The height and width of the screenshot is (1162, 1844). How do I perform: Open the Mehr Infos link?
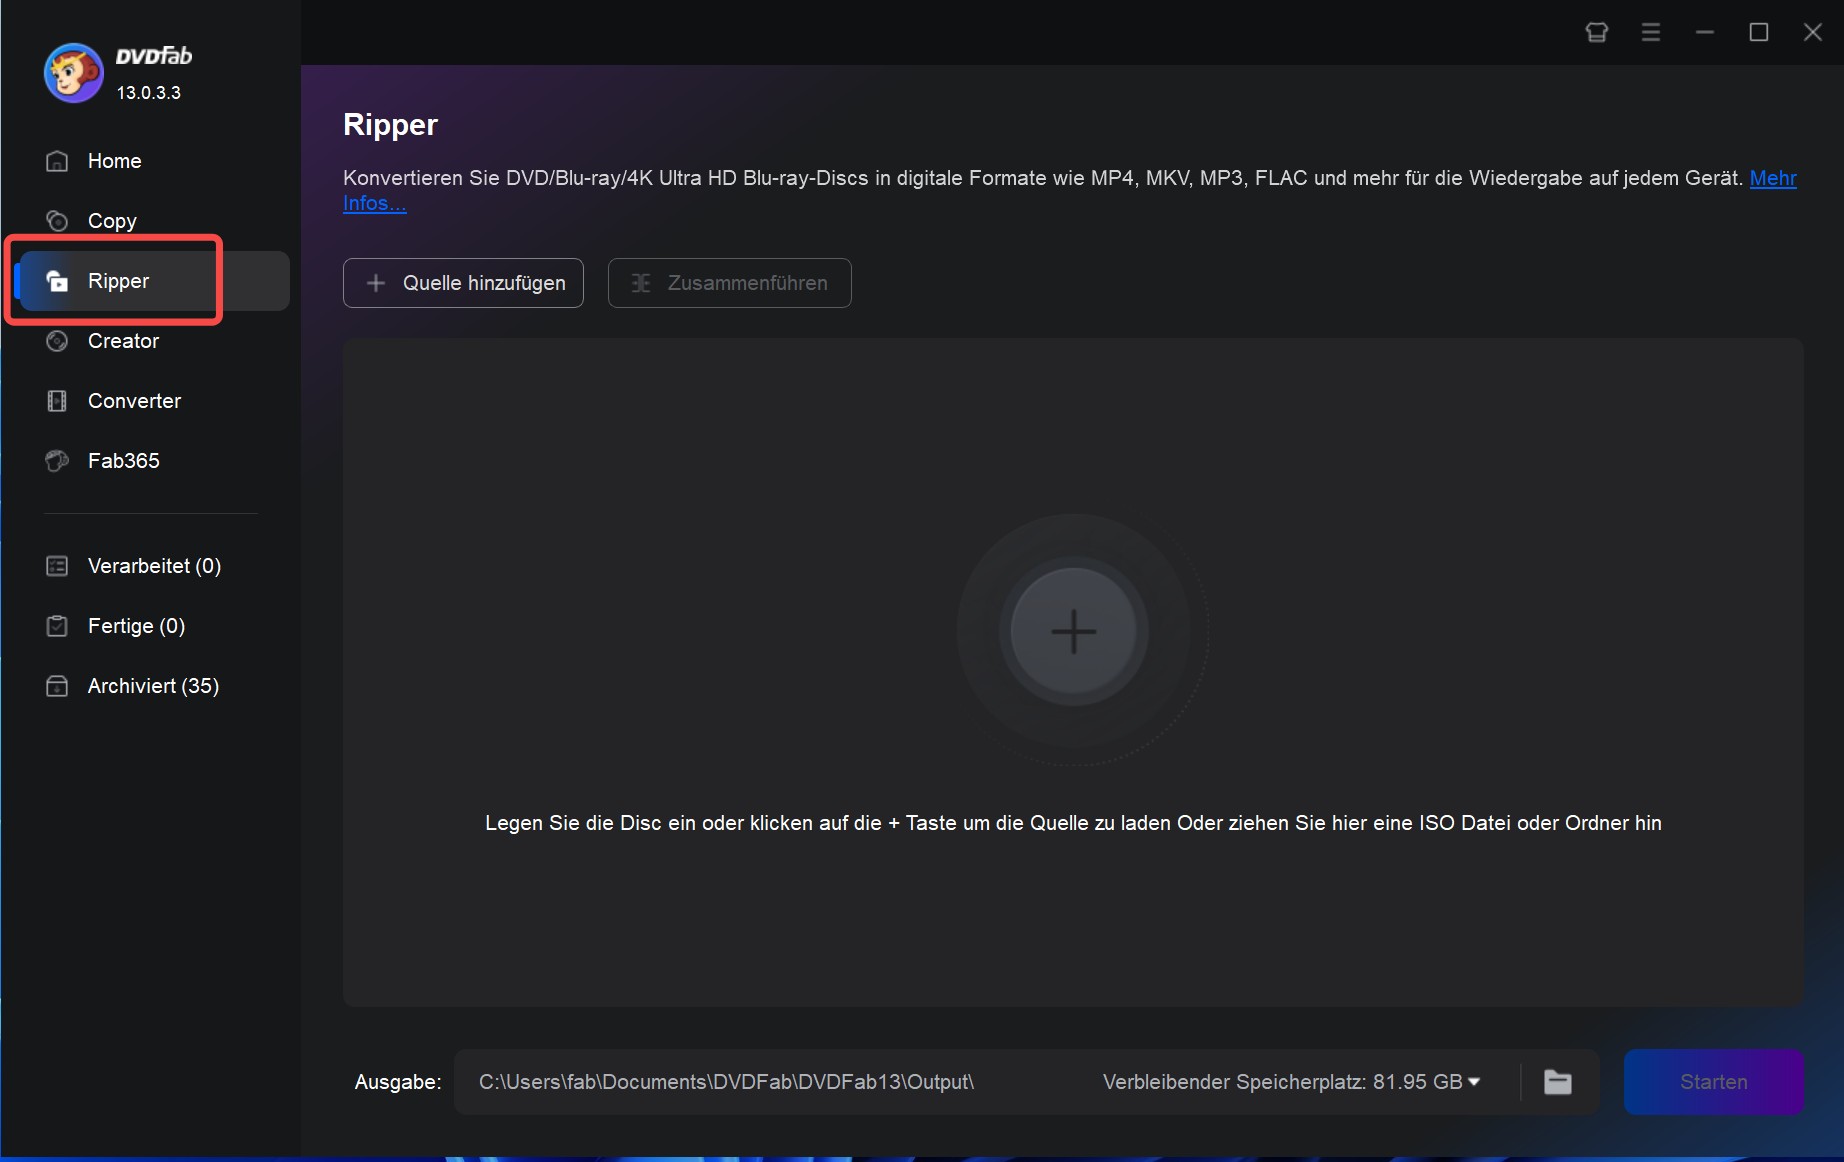[1773, 178]
